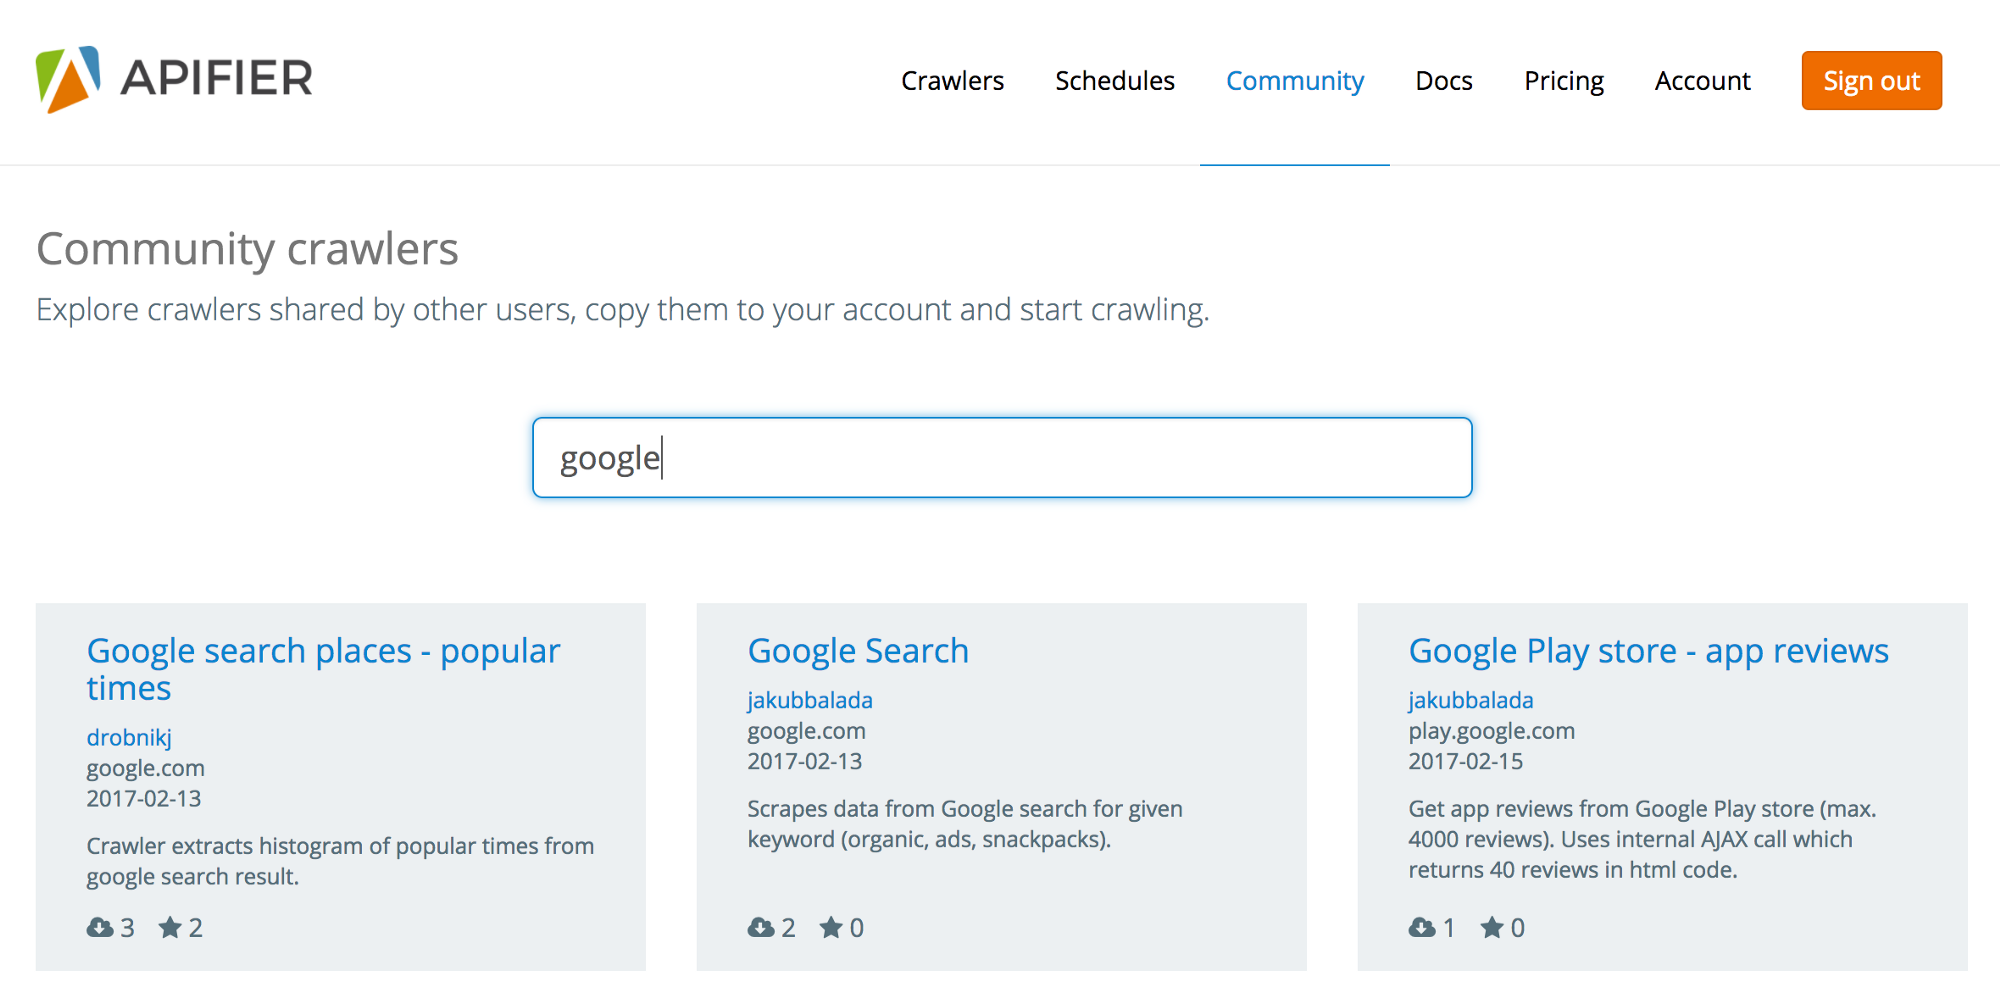The width and height of the screenshot is (2000, 1003).
Task: Click the download count icon on Google Search card
Action: click(x=760, y=927)
